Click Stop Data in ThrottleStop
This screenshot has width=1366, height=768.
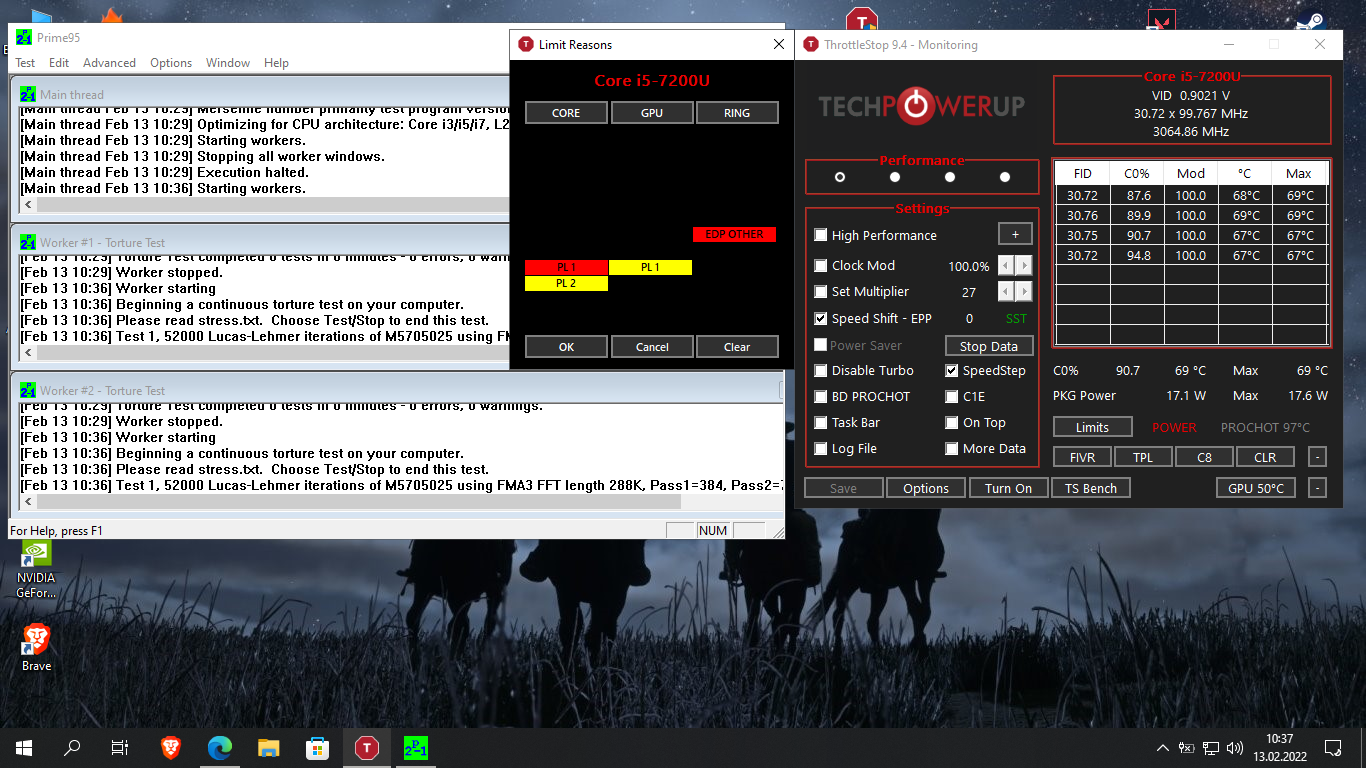[989, 346]
